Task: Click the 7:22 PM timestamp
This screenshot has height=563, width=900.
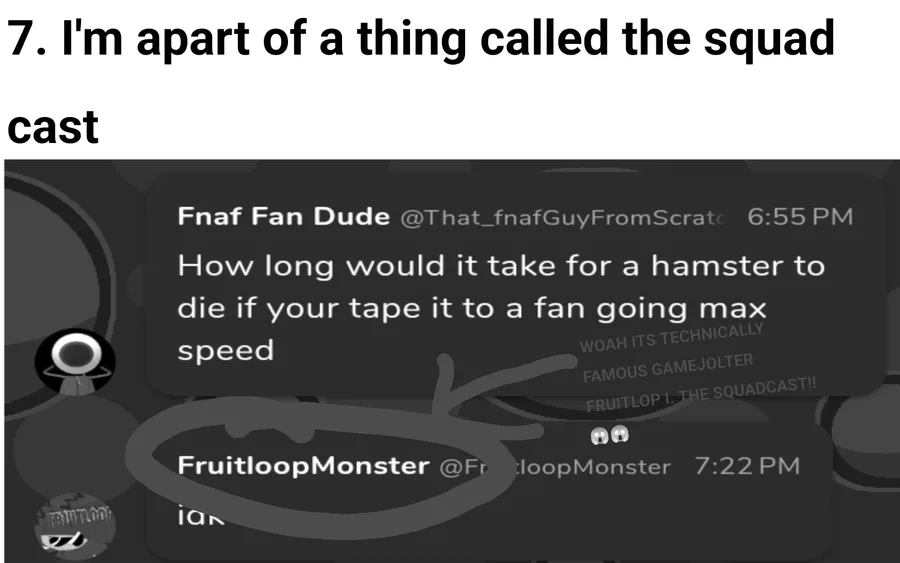Action: (747, 466)
